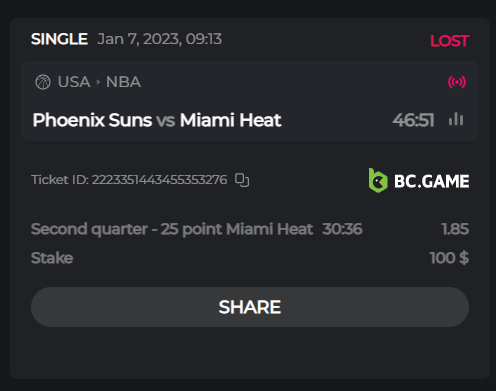Screen dimensions: 496x391
Task: Open the NBA league link
Action: click(123, 82)
